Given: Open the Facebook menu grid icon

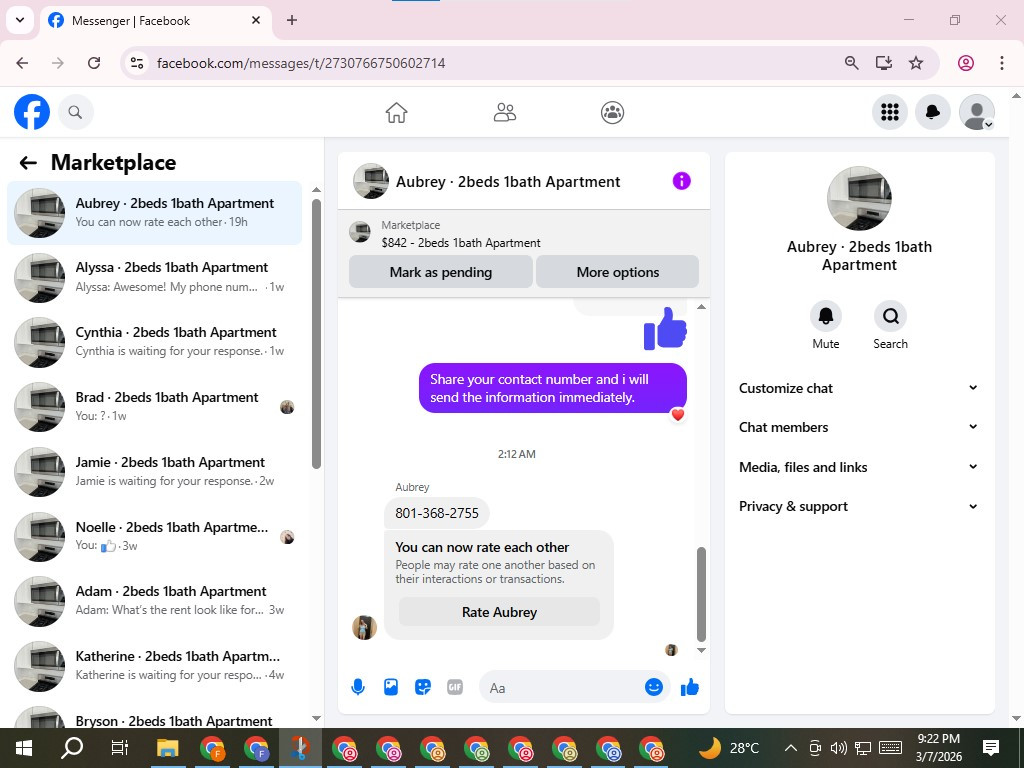Looking at the screenshot, I should click(889, 112).
